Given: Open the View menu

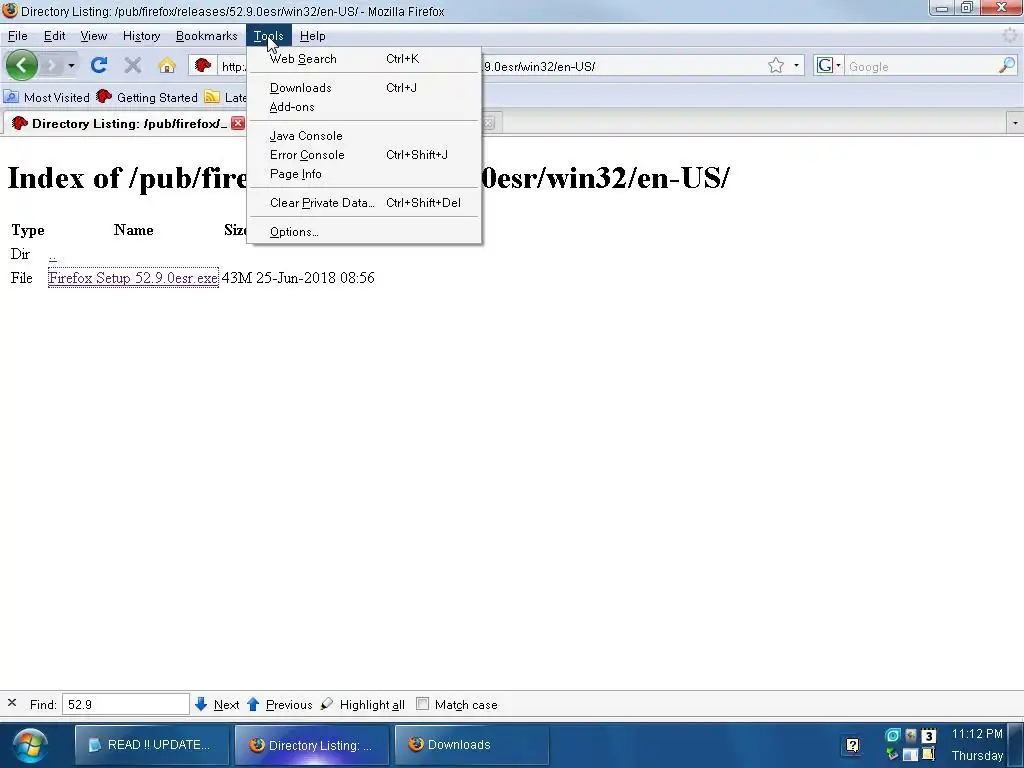Looking at the screenshot, I should click(93, 36).
